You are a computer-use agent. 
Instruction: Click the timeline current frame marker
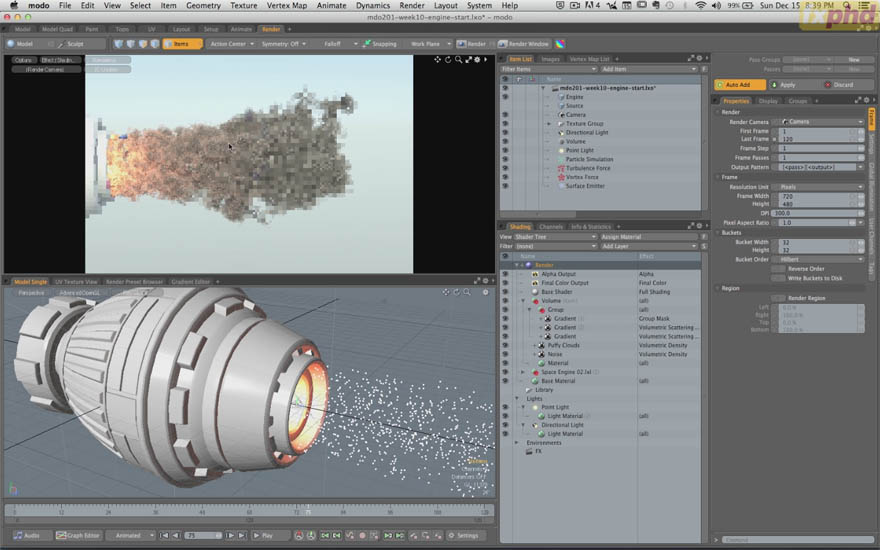[308, 509]
